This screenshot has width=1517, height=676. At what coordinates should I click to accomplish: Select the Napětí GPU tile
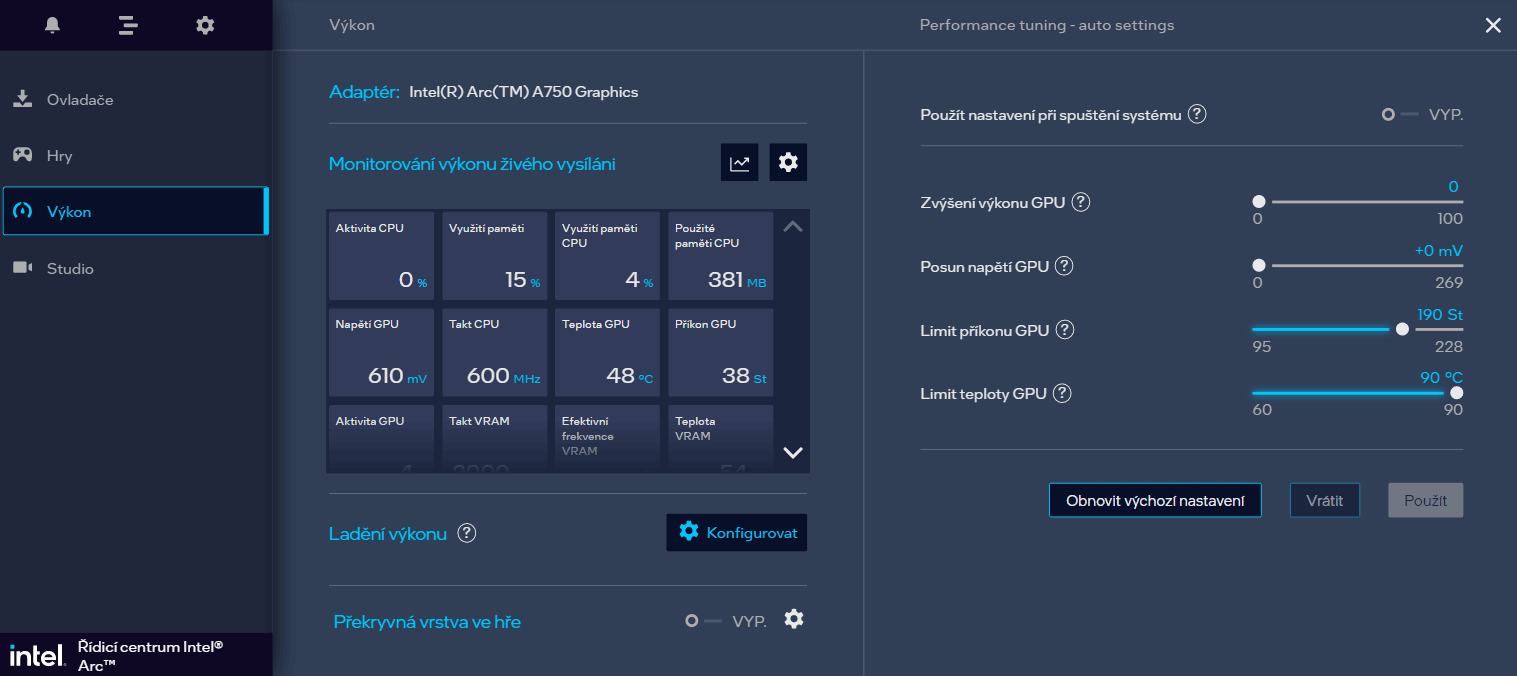point(382,352)
